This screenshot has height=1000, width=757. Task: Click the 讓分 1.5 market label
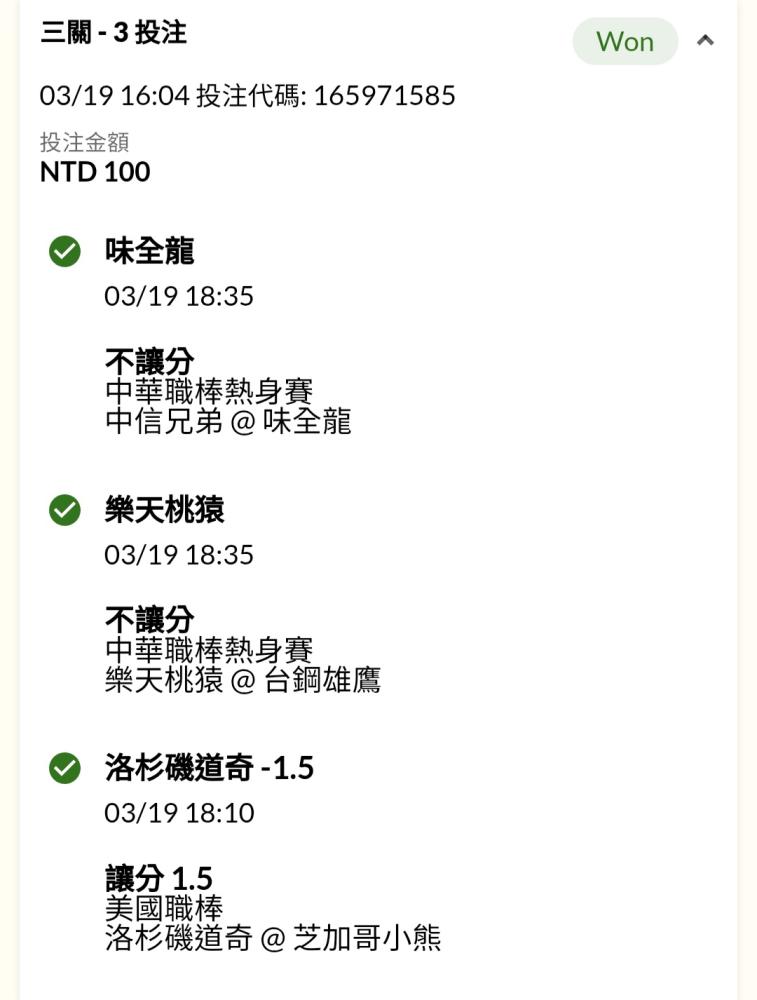(159, 878)
